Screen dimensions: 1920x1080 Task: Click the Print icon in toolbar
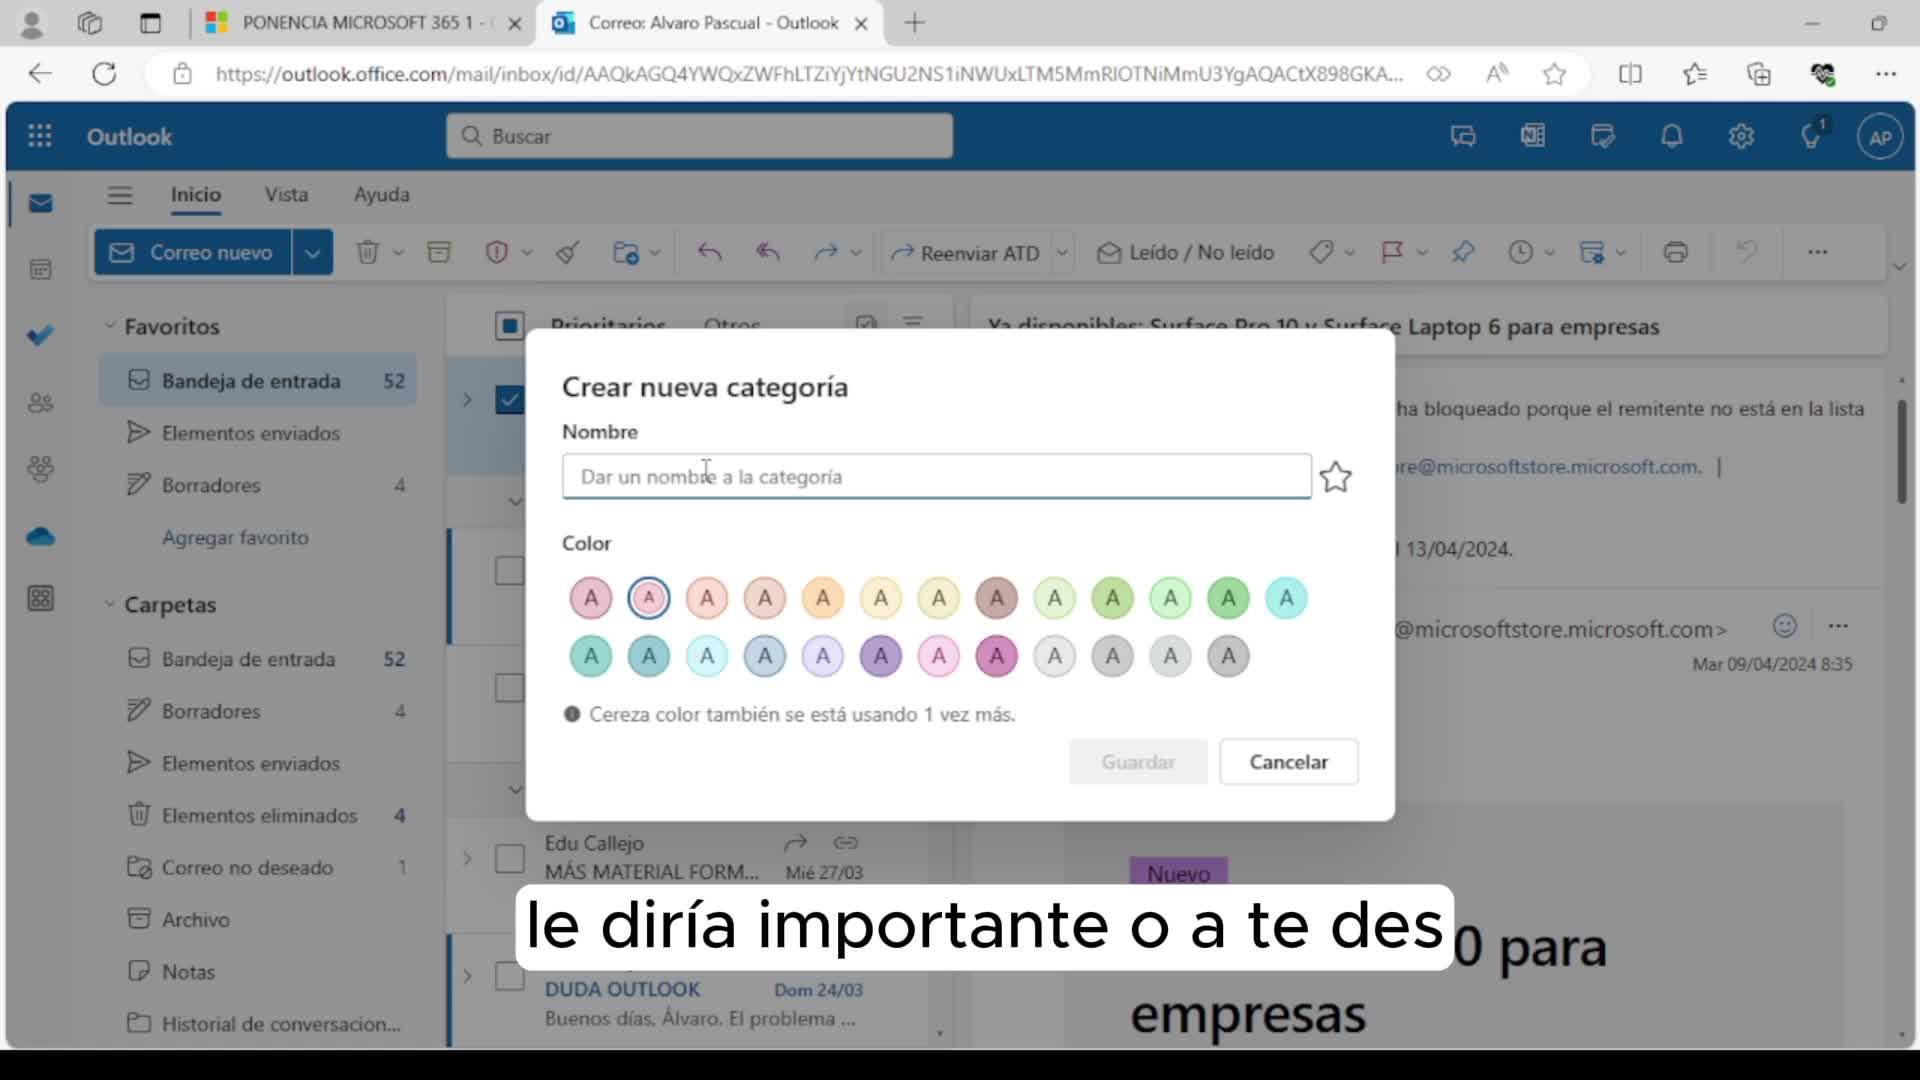coord(1675,253)
